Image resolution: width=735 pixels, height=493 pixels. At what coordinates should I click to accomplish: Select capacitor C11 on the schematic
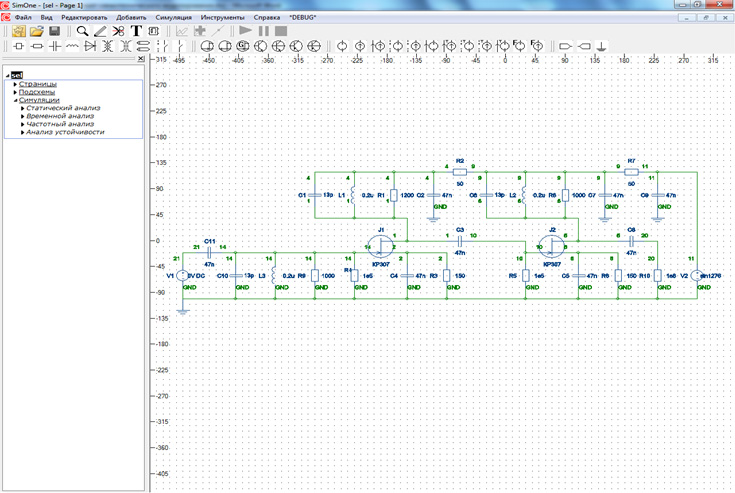tap(210, 253)
